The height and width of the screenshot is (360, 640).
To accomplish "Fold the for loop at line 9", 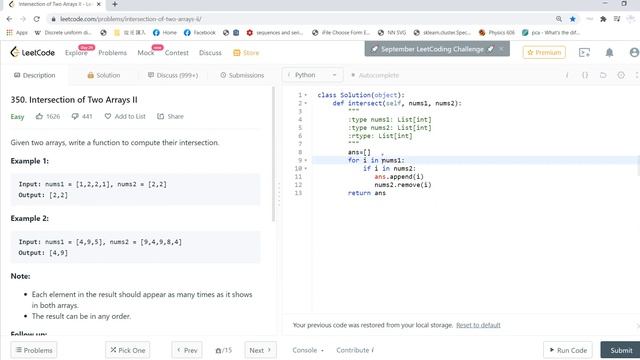I will click(x=306, y=160).
